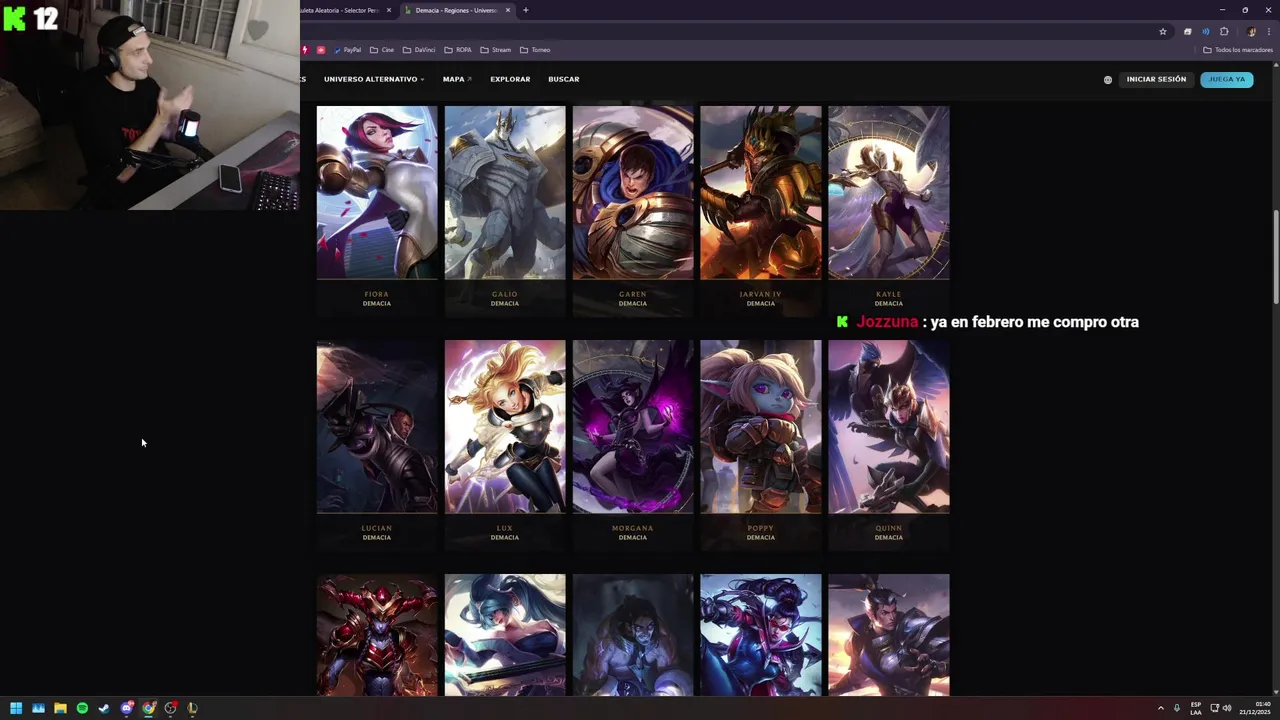Open the Kayle champion card

889,211
